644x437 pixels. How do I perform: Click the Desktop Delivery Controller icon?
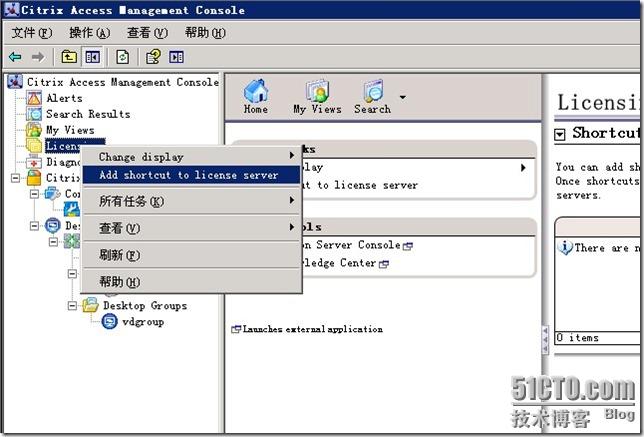coord(53,225)
